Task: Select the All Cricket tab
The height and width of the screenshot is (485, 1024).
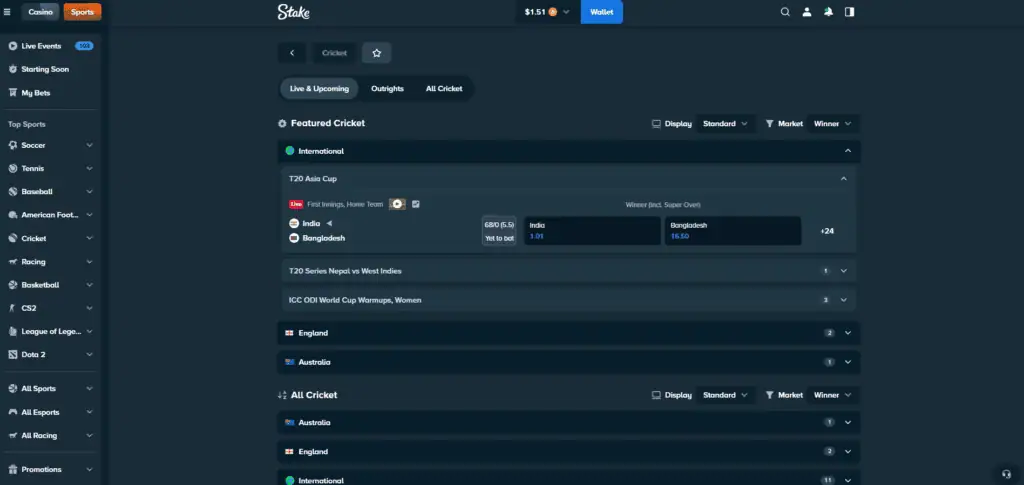Action: [443, 88]
